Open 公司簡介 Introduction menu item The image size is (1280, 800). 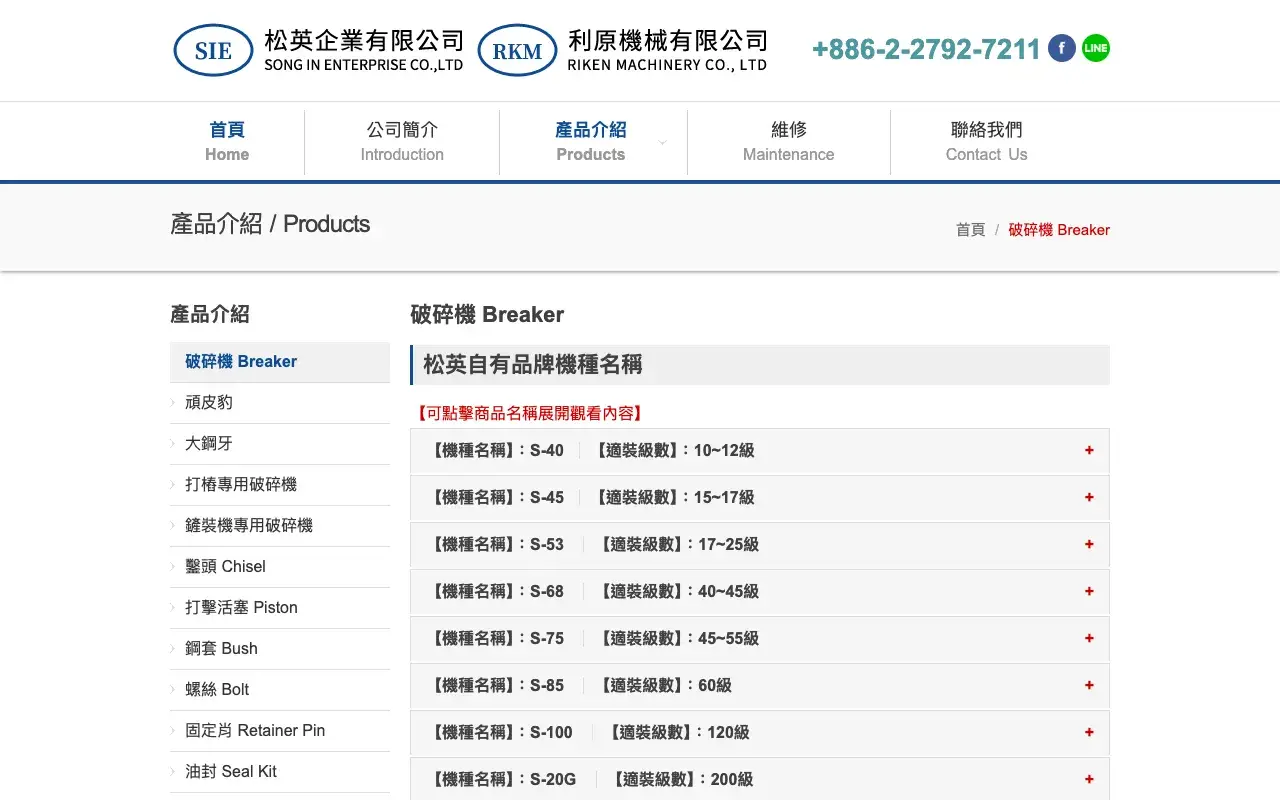coord(402,142)
